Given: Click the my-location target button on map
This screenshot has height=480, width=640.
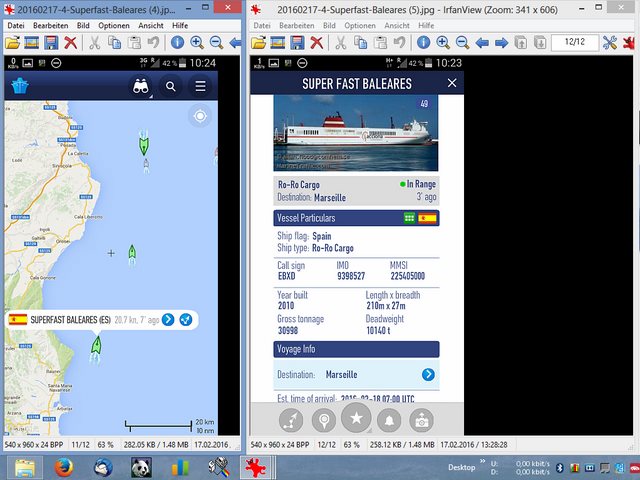Looking at the screenshot, I should (200, 116).
